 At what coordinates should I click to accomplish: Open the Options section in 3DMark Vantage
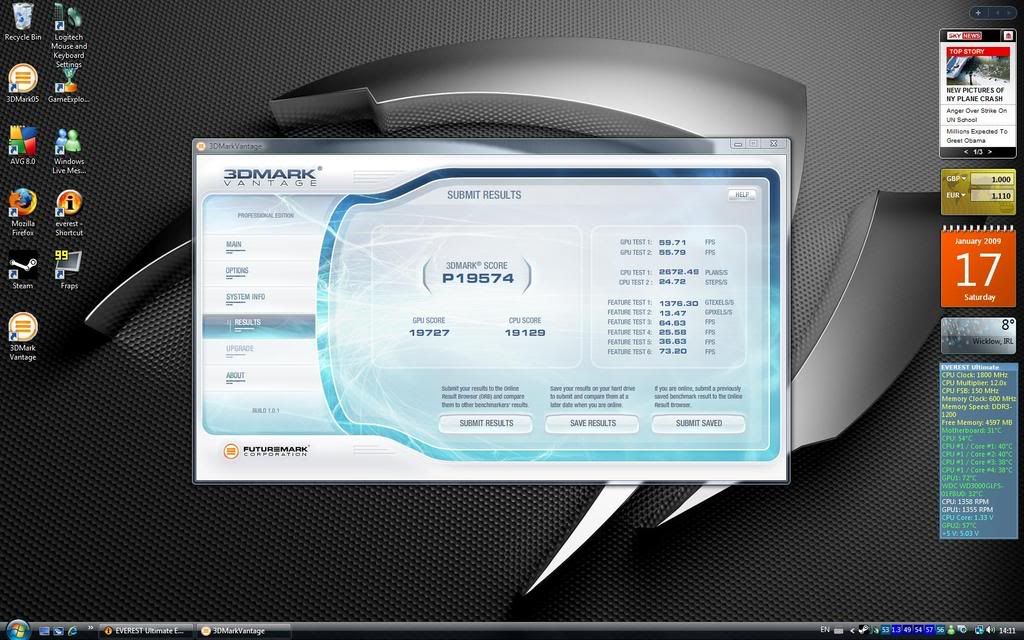point(237,271)
